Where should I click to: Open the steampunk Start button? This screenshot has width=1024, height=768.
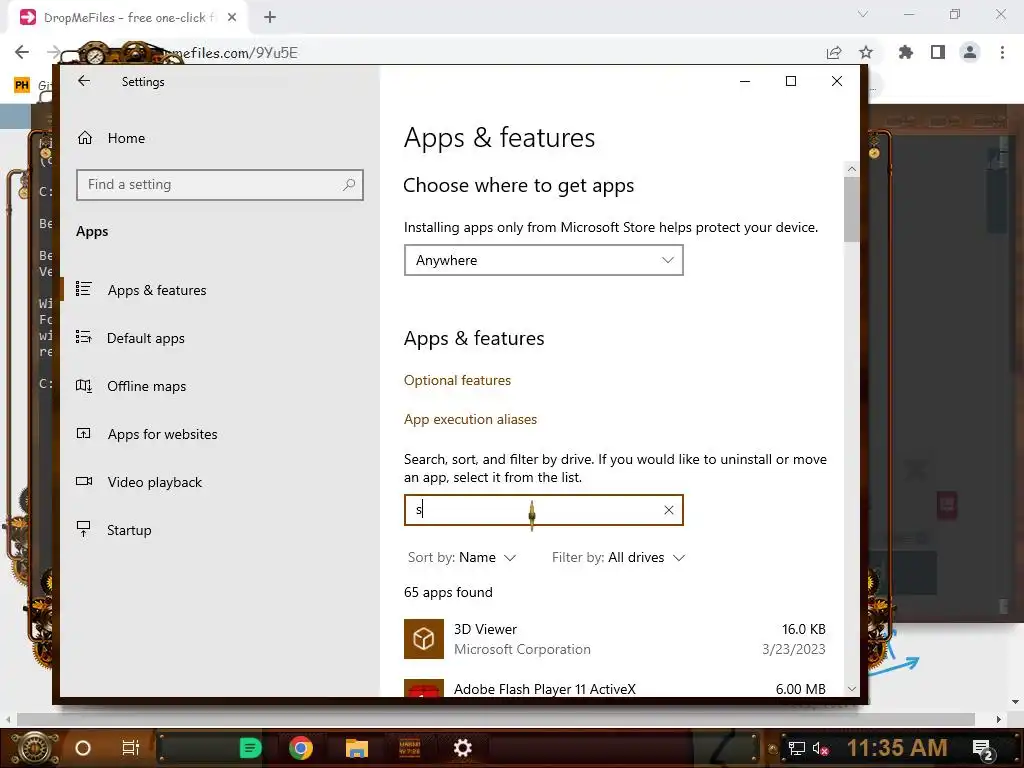(35, 748)
